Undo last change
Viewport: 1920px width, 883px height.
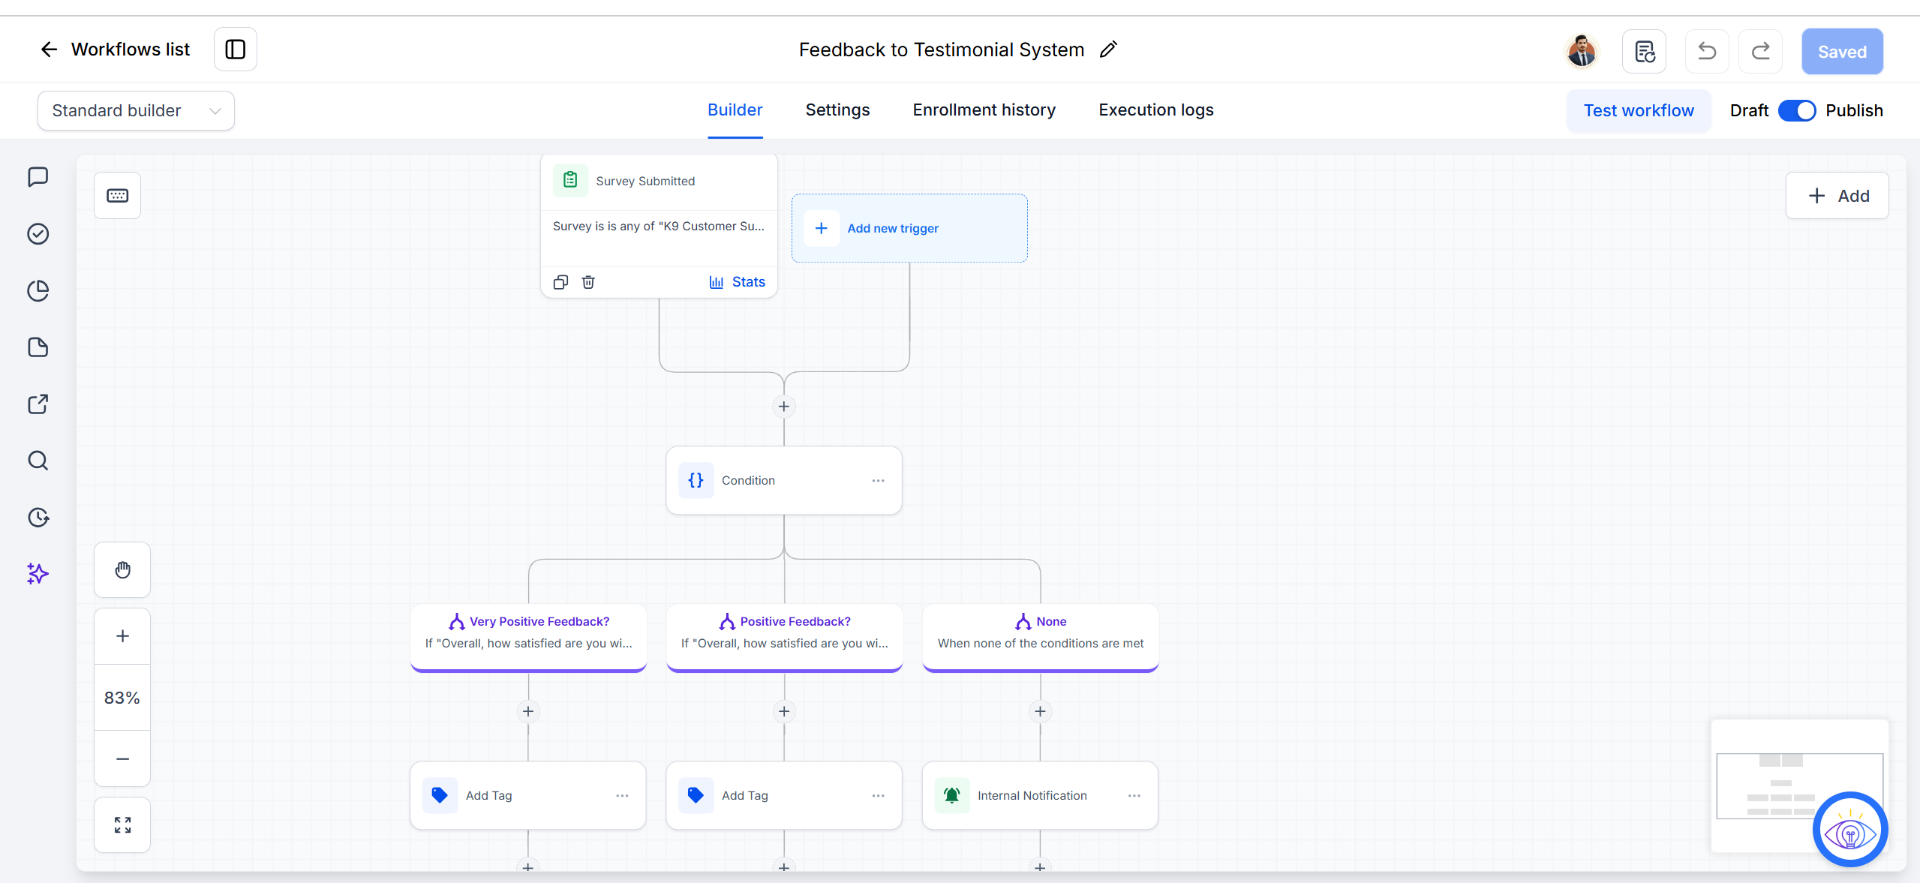click(x=1707, y=51)
